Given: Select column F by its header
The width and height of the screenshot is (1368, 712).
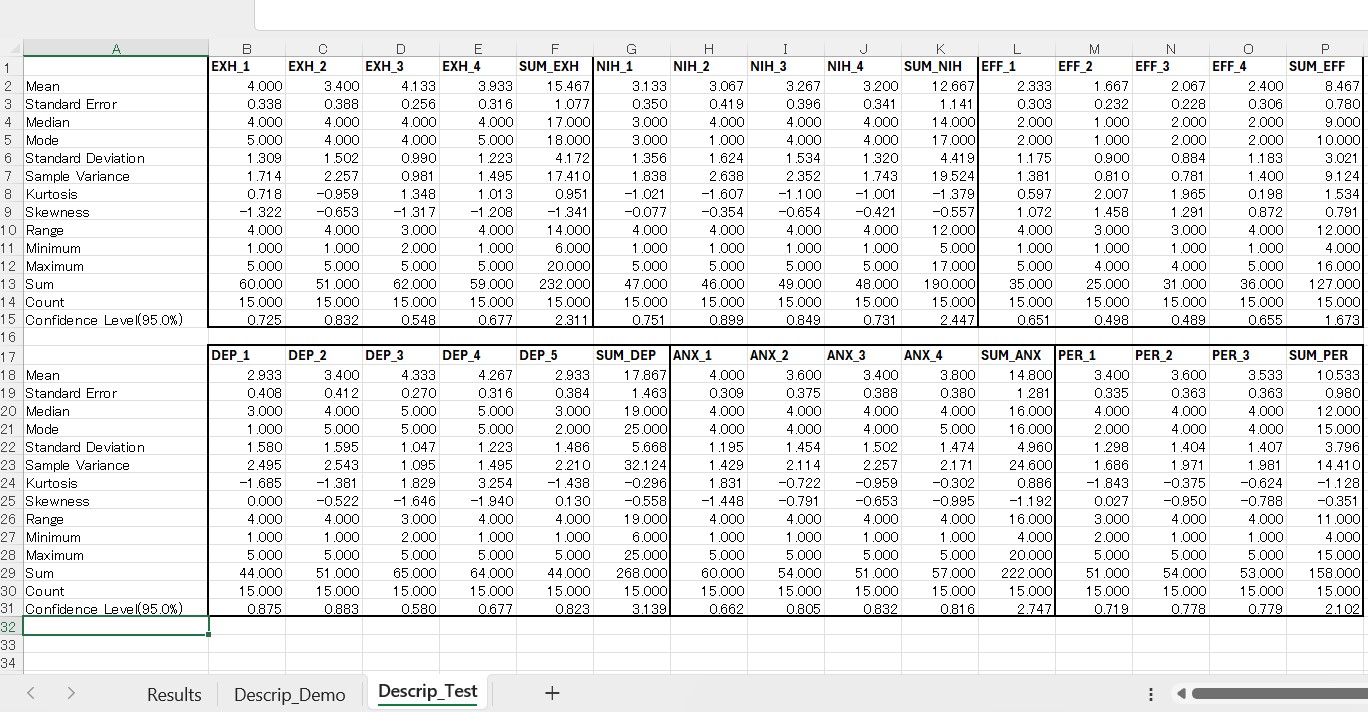Looking at the screenshot, I should pos(554,48).
